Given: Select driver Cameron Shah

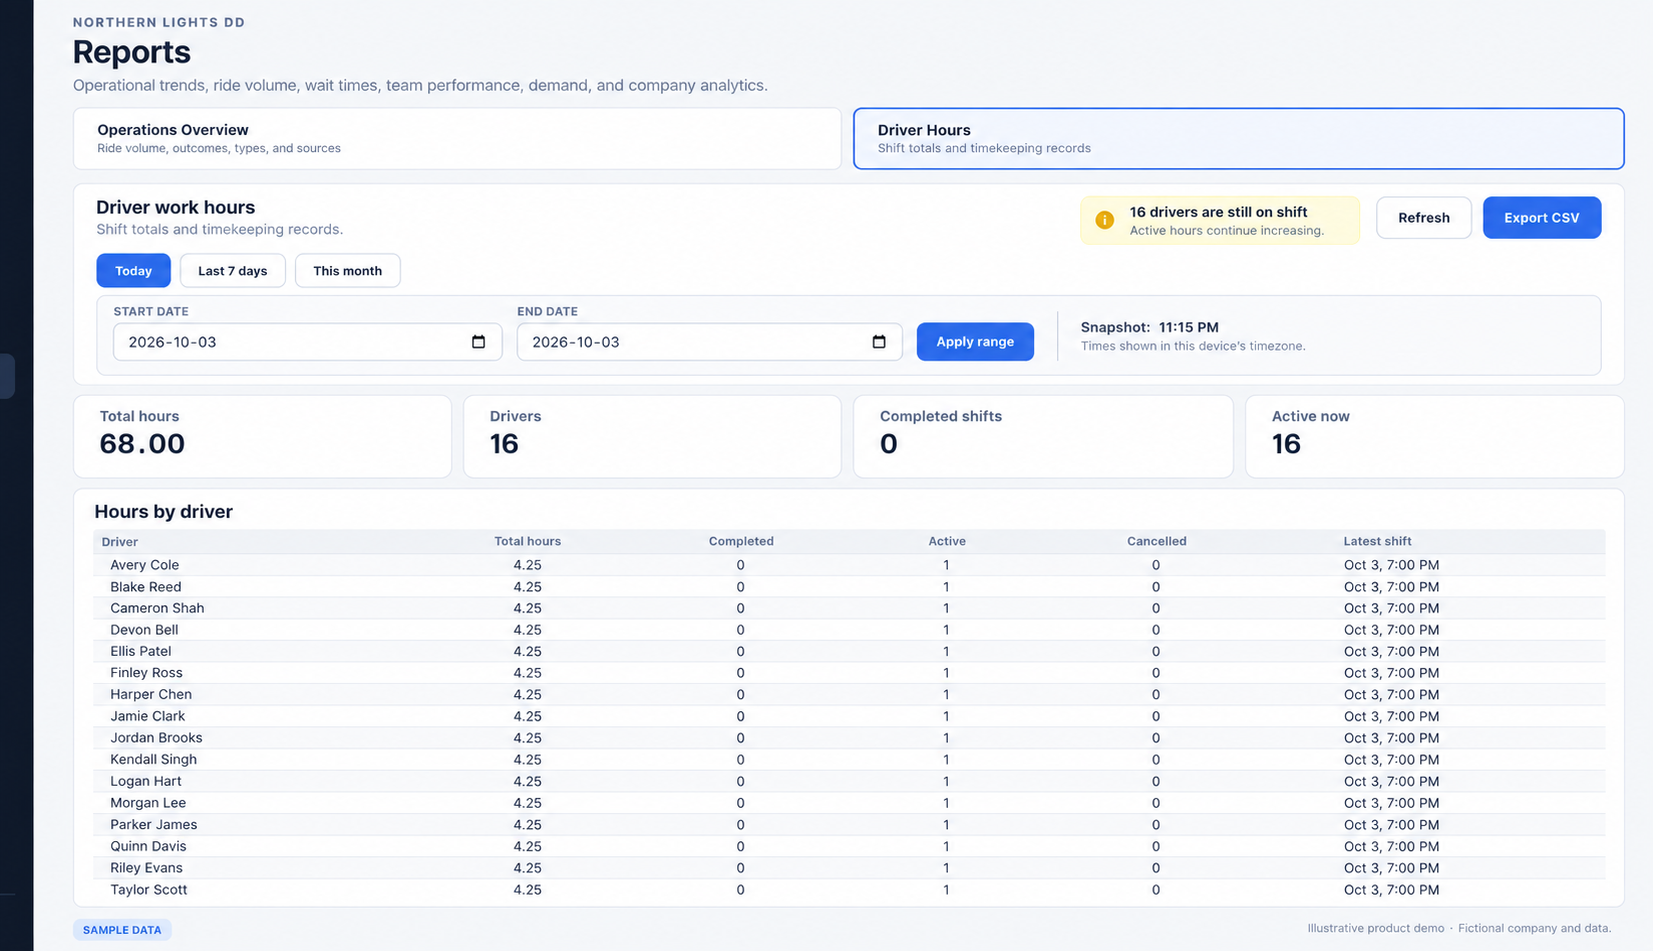Looking at the screenshot, I should 849,608.
